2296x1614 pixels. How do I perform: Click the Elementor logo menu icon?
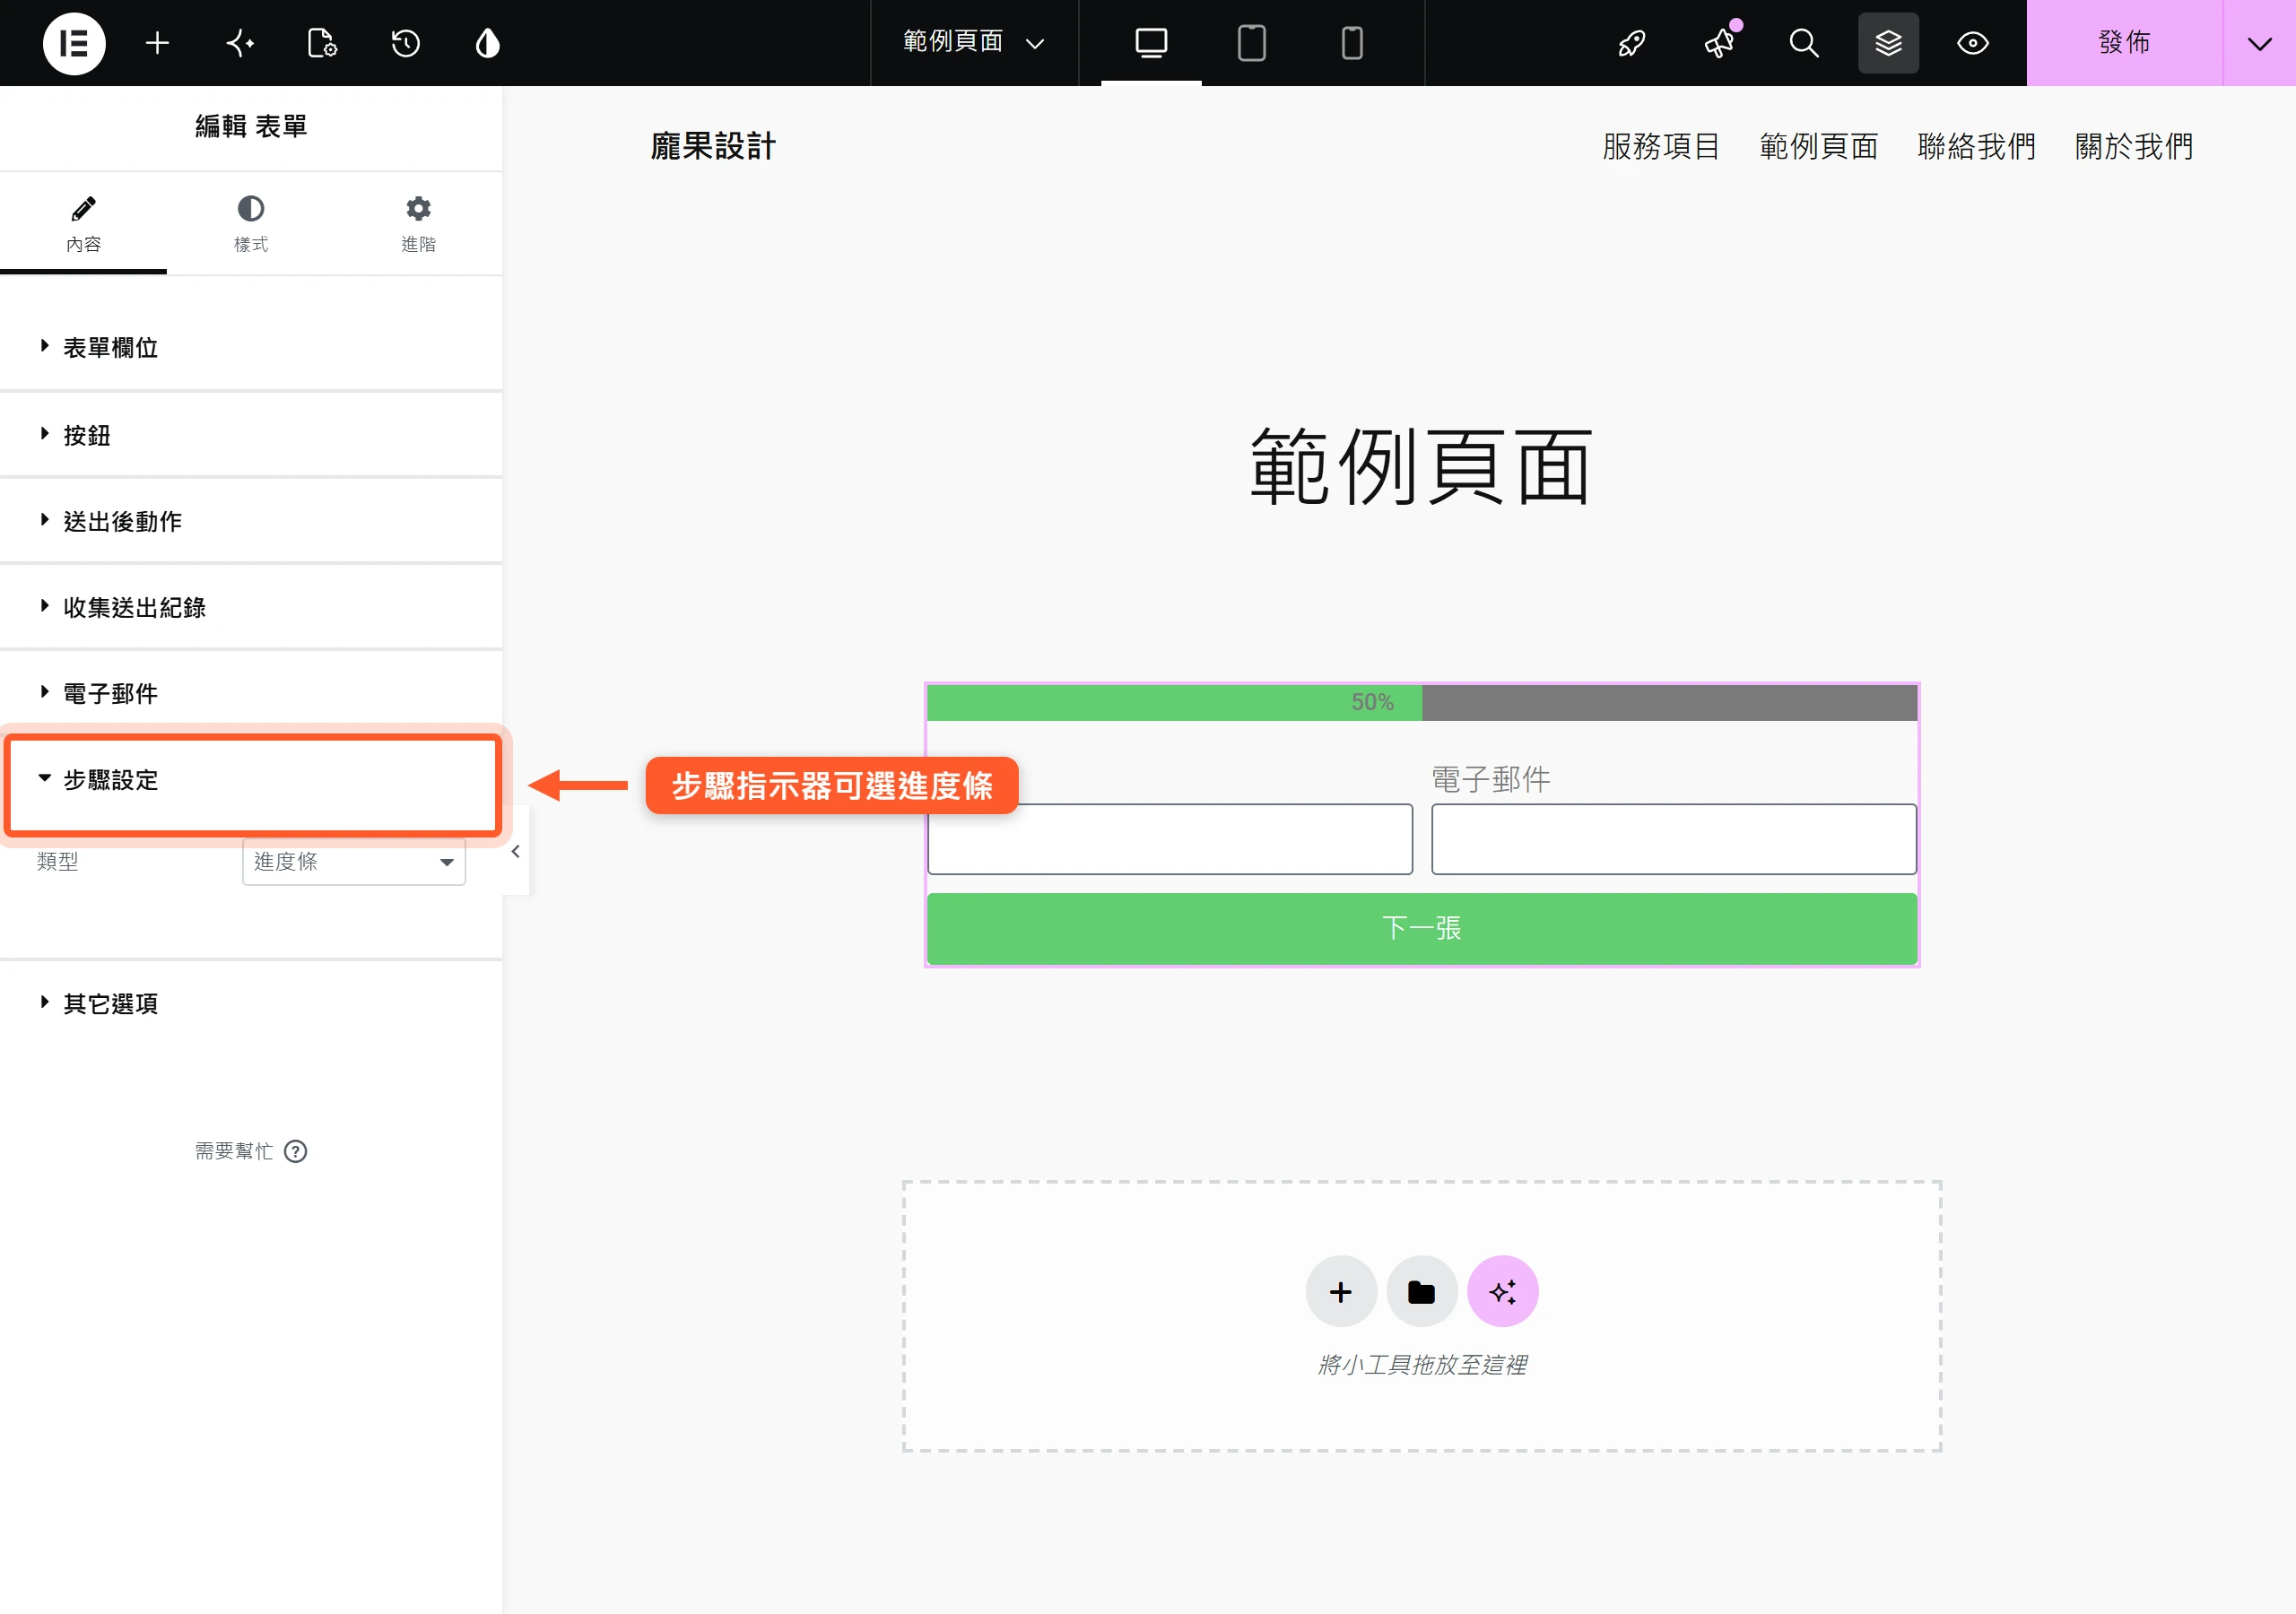[74, 43]
